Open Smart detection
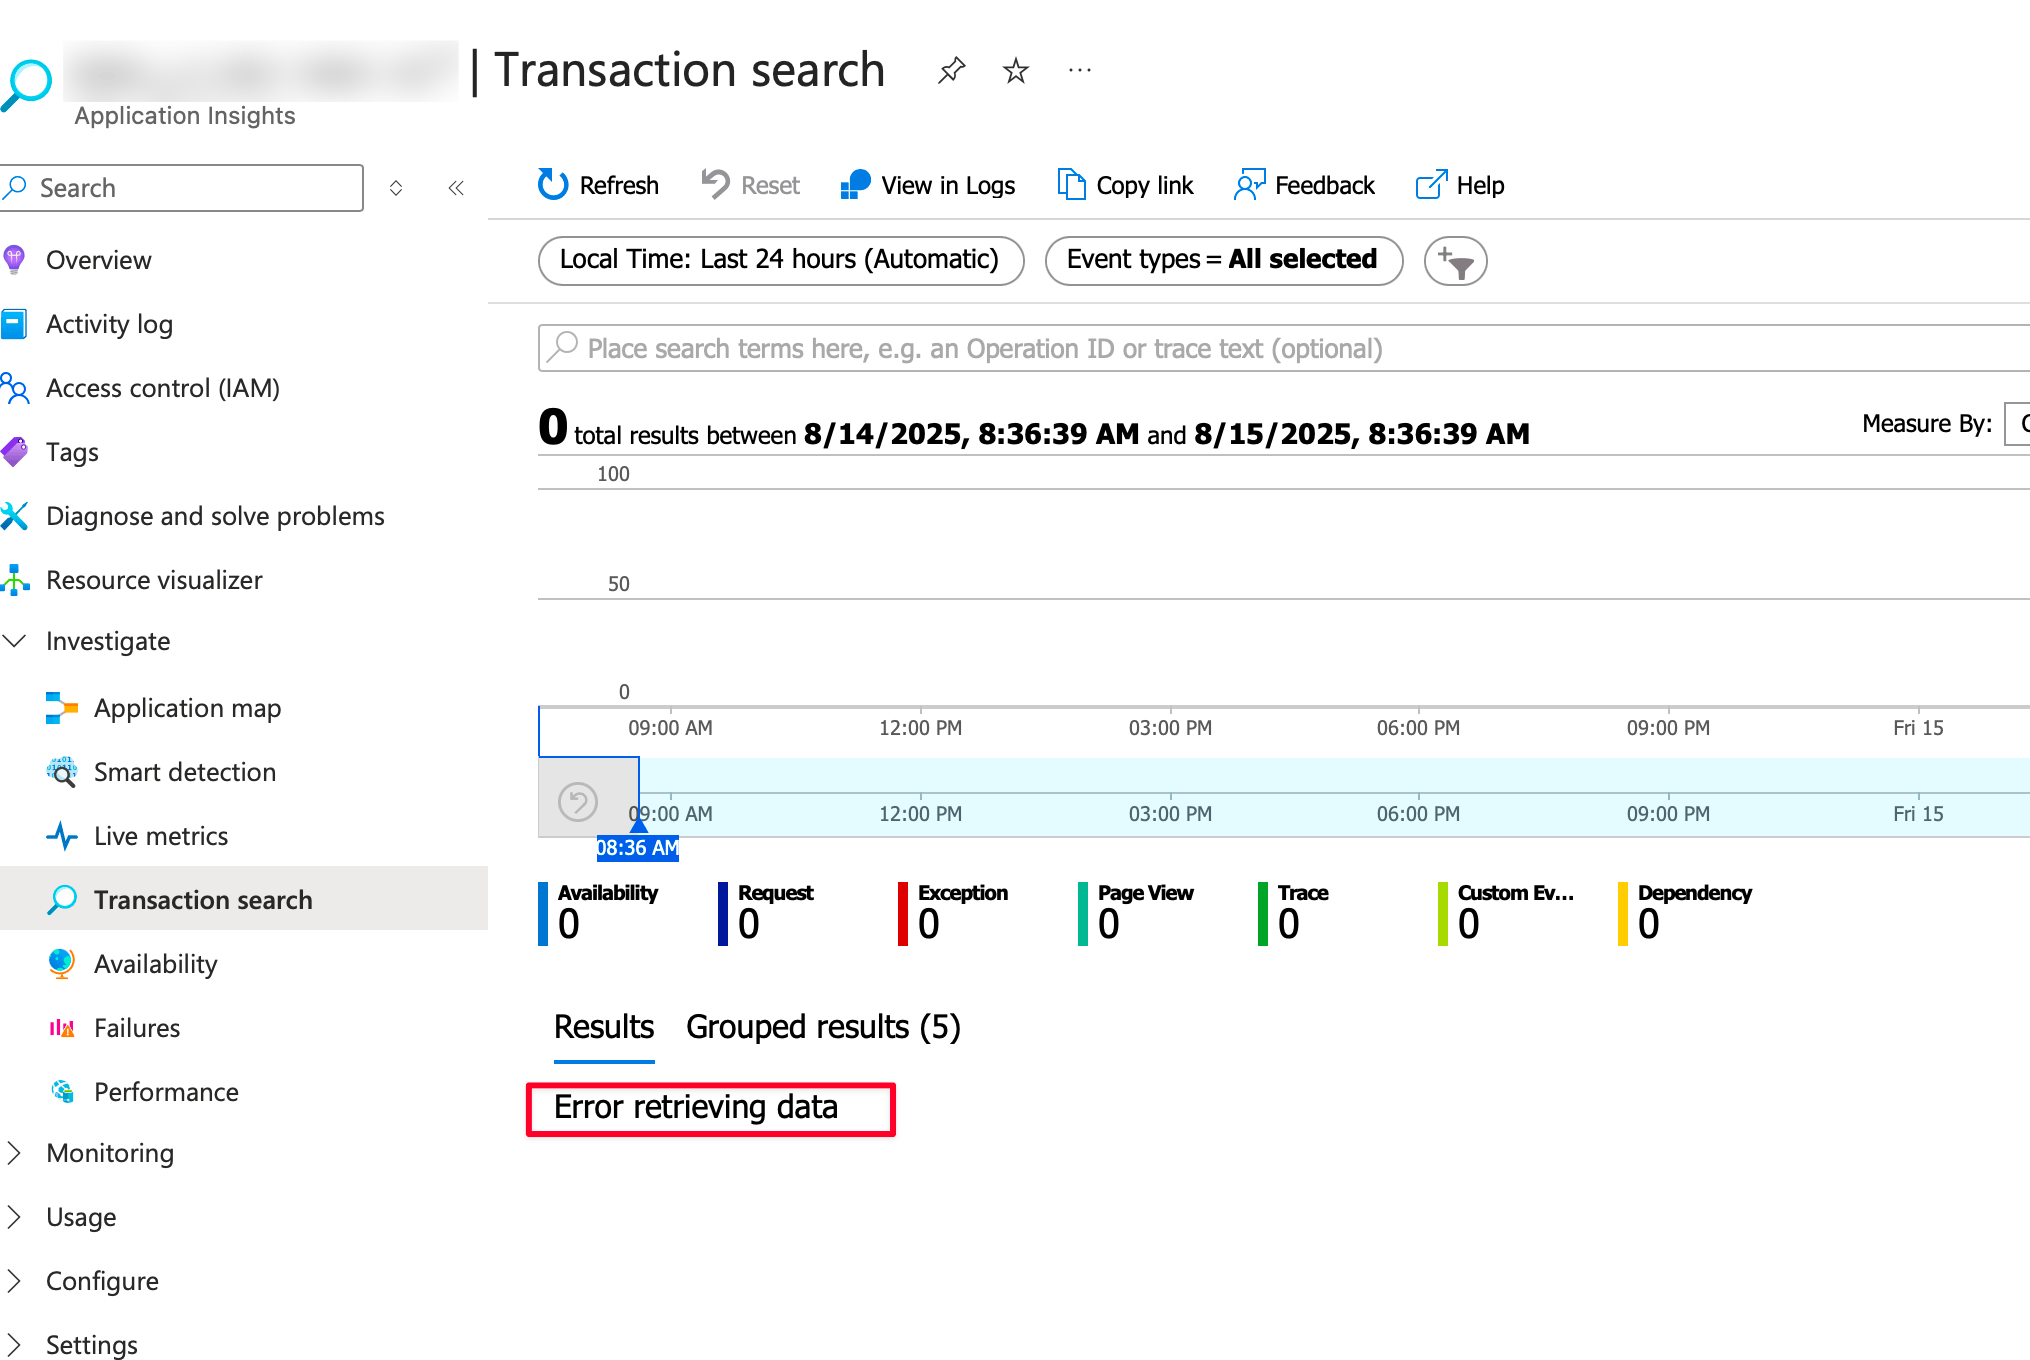Viewport: 2030px width, 1360px height. [x=184, y=772]
